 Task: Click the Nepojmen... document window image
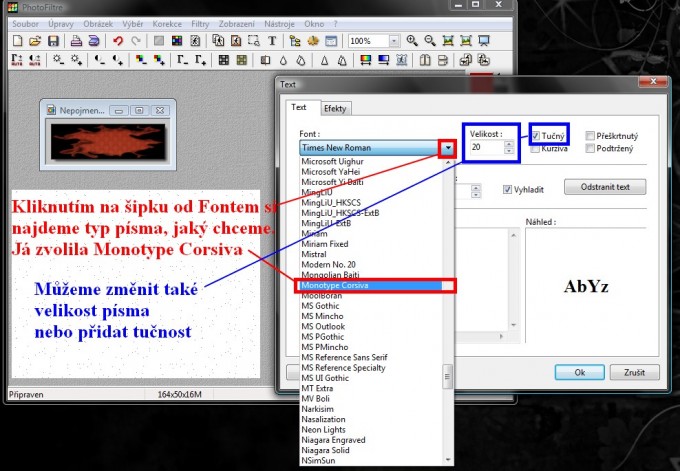108,141
